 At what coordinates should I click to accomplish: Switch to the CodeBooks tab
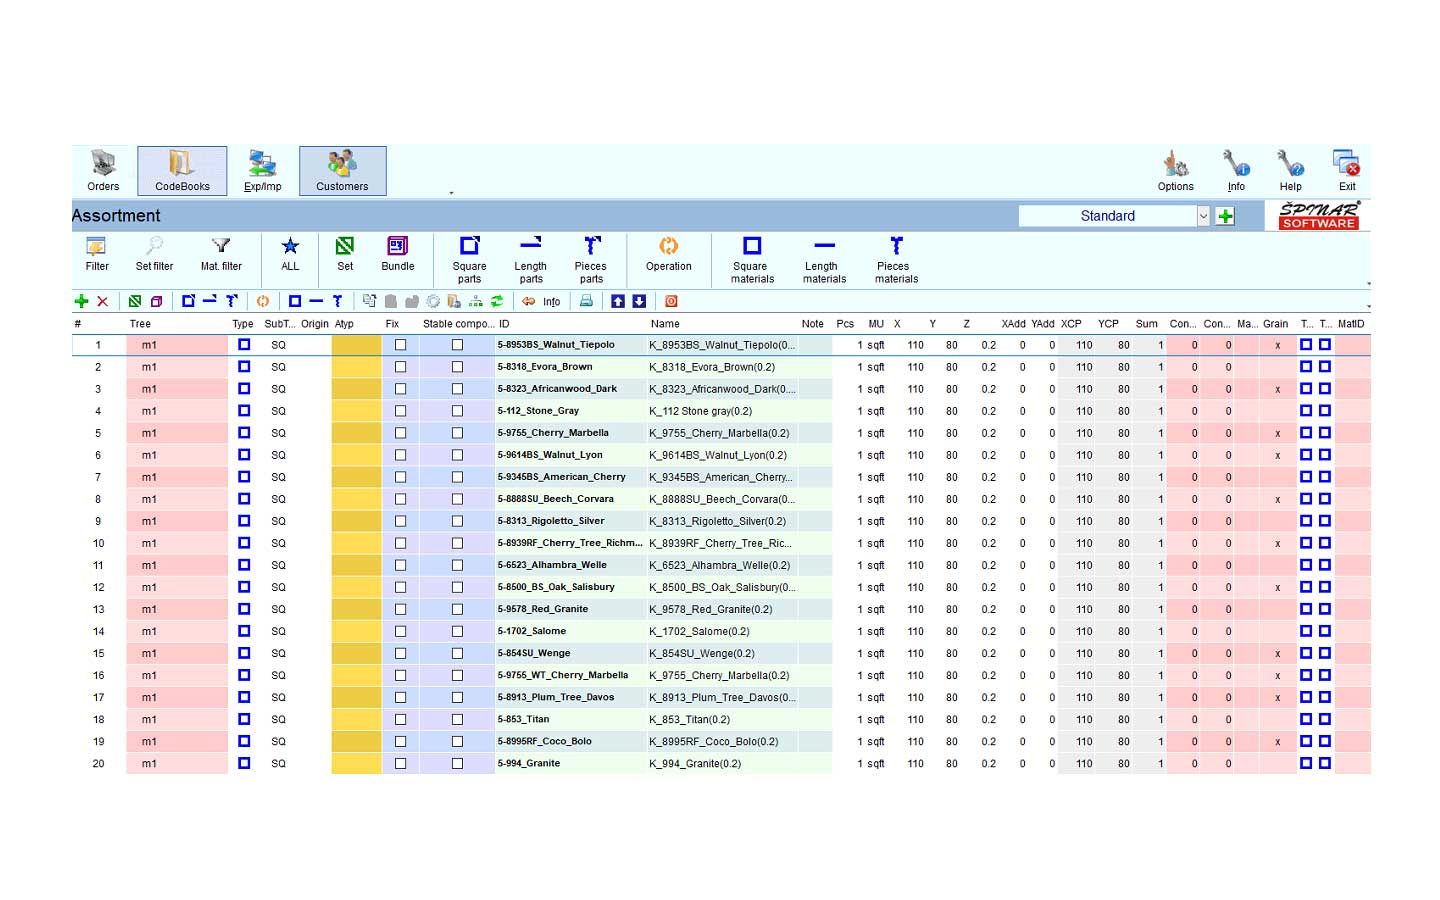pos(182,171)
